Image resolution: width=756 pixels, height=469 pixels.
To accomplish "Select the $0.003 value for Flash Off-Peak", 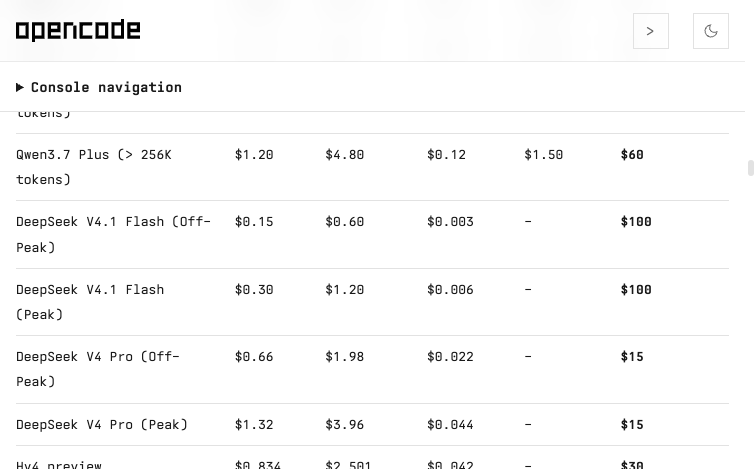I will (x=450, y=222).
